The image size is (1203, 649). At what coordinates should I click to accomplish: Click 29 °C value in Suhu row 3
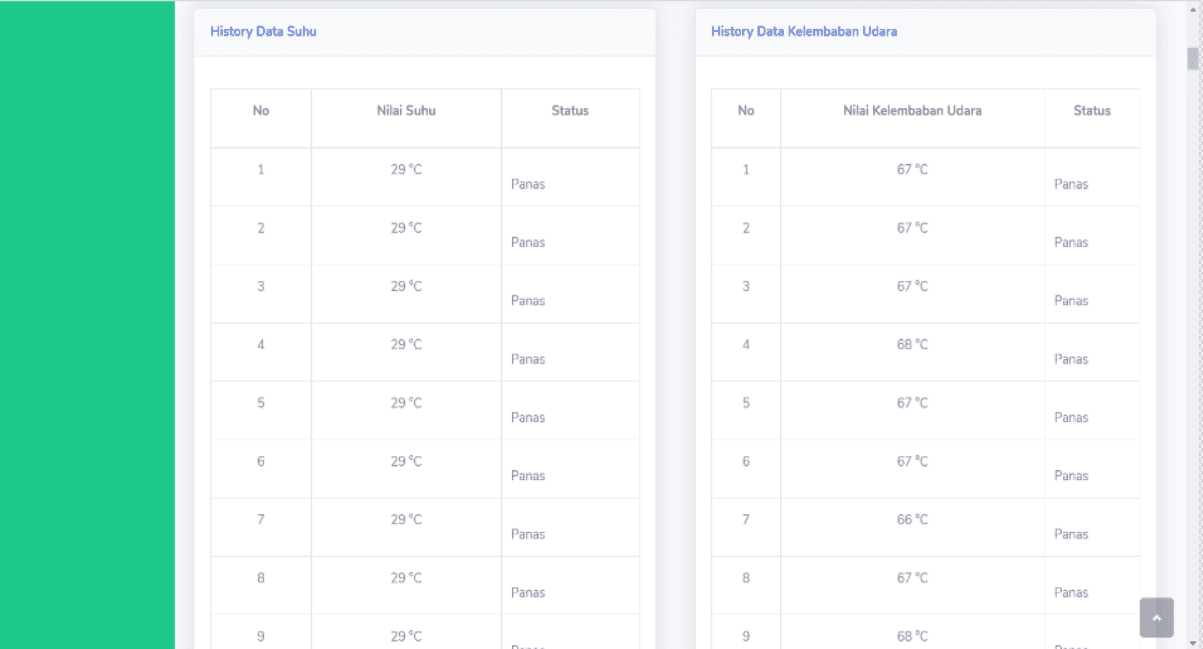(406, 286)
